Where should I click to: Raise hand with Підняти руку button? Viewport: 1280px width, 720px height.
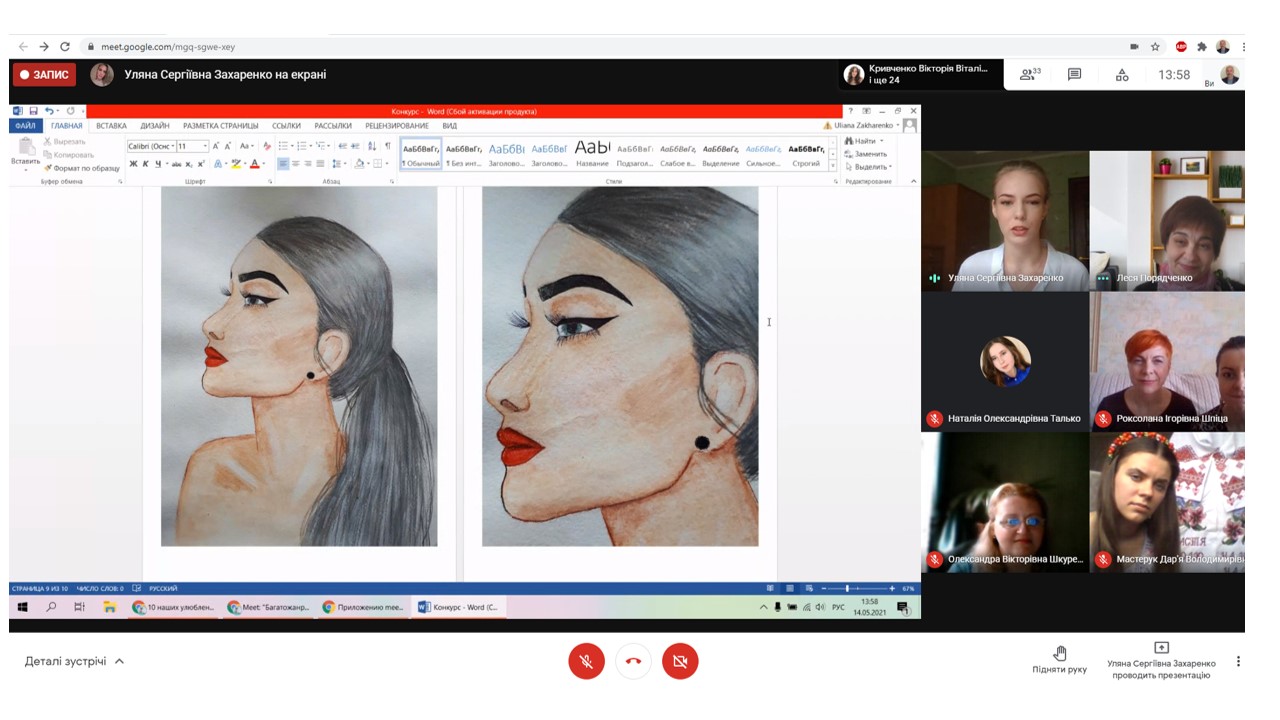pyautogui.click(x=1059, y=659)
